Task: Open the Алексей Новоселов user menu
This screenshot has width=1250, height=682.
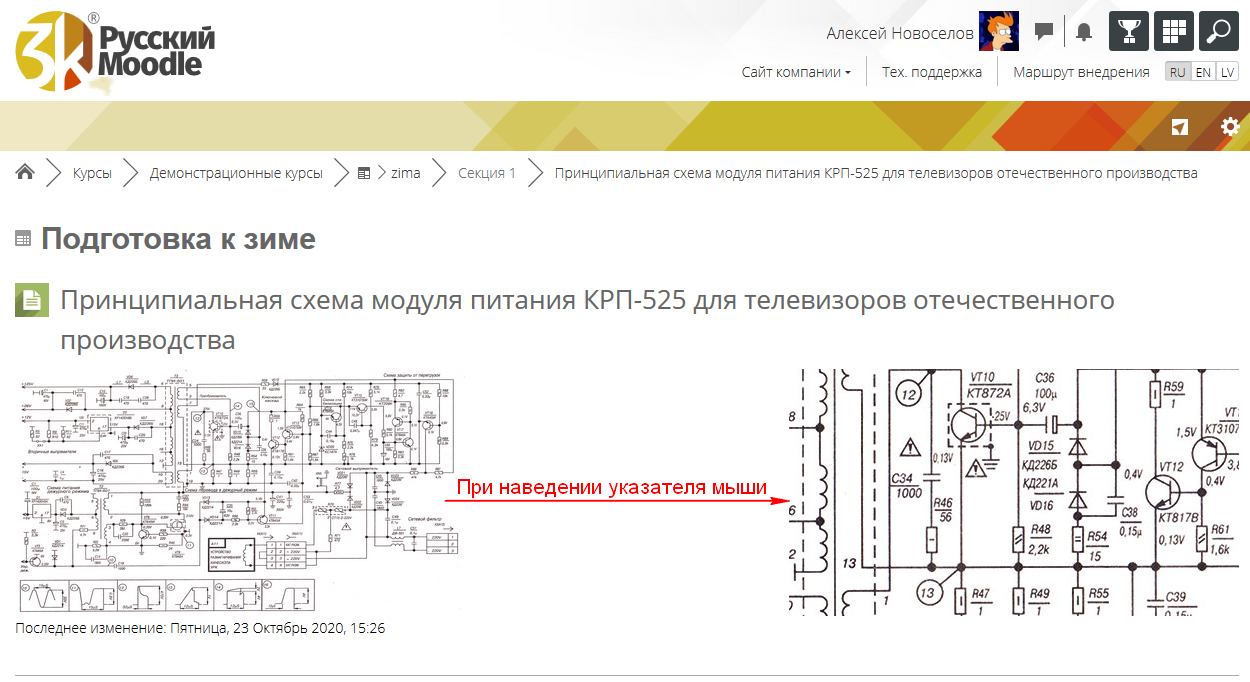Action: click(x=899, y=33)
